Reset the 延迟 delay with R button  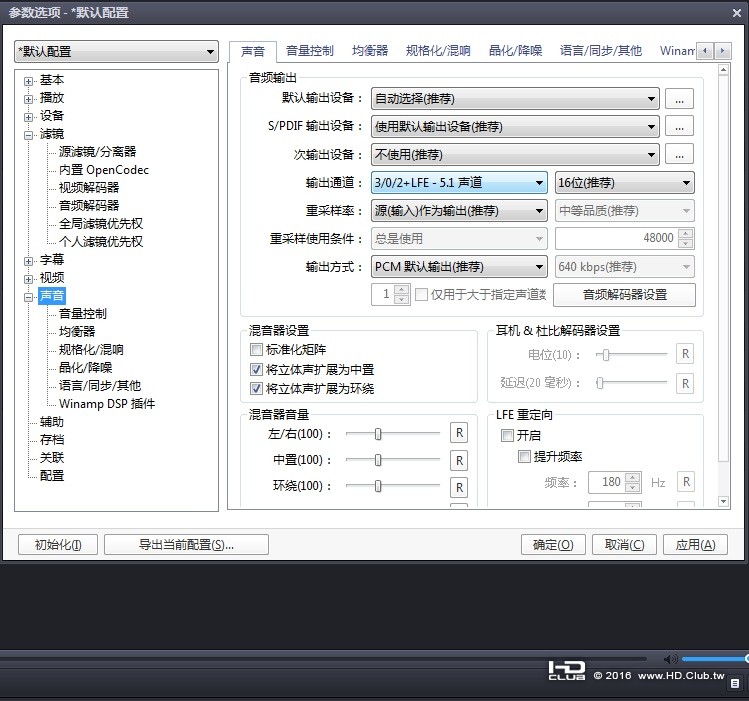coord(685,383)
